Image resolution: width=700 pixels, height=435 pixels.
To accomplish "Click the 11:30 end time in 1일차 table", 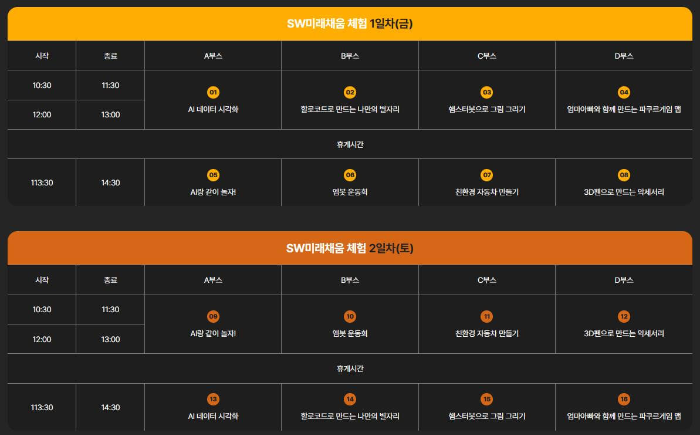I will (x=110, y=85).
